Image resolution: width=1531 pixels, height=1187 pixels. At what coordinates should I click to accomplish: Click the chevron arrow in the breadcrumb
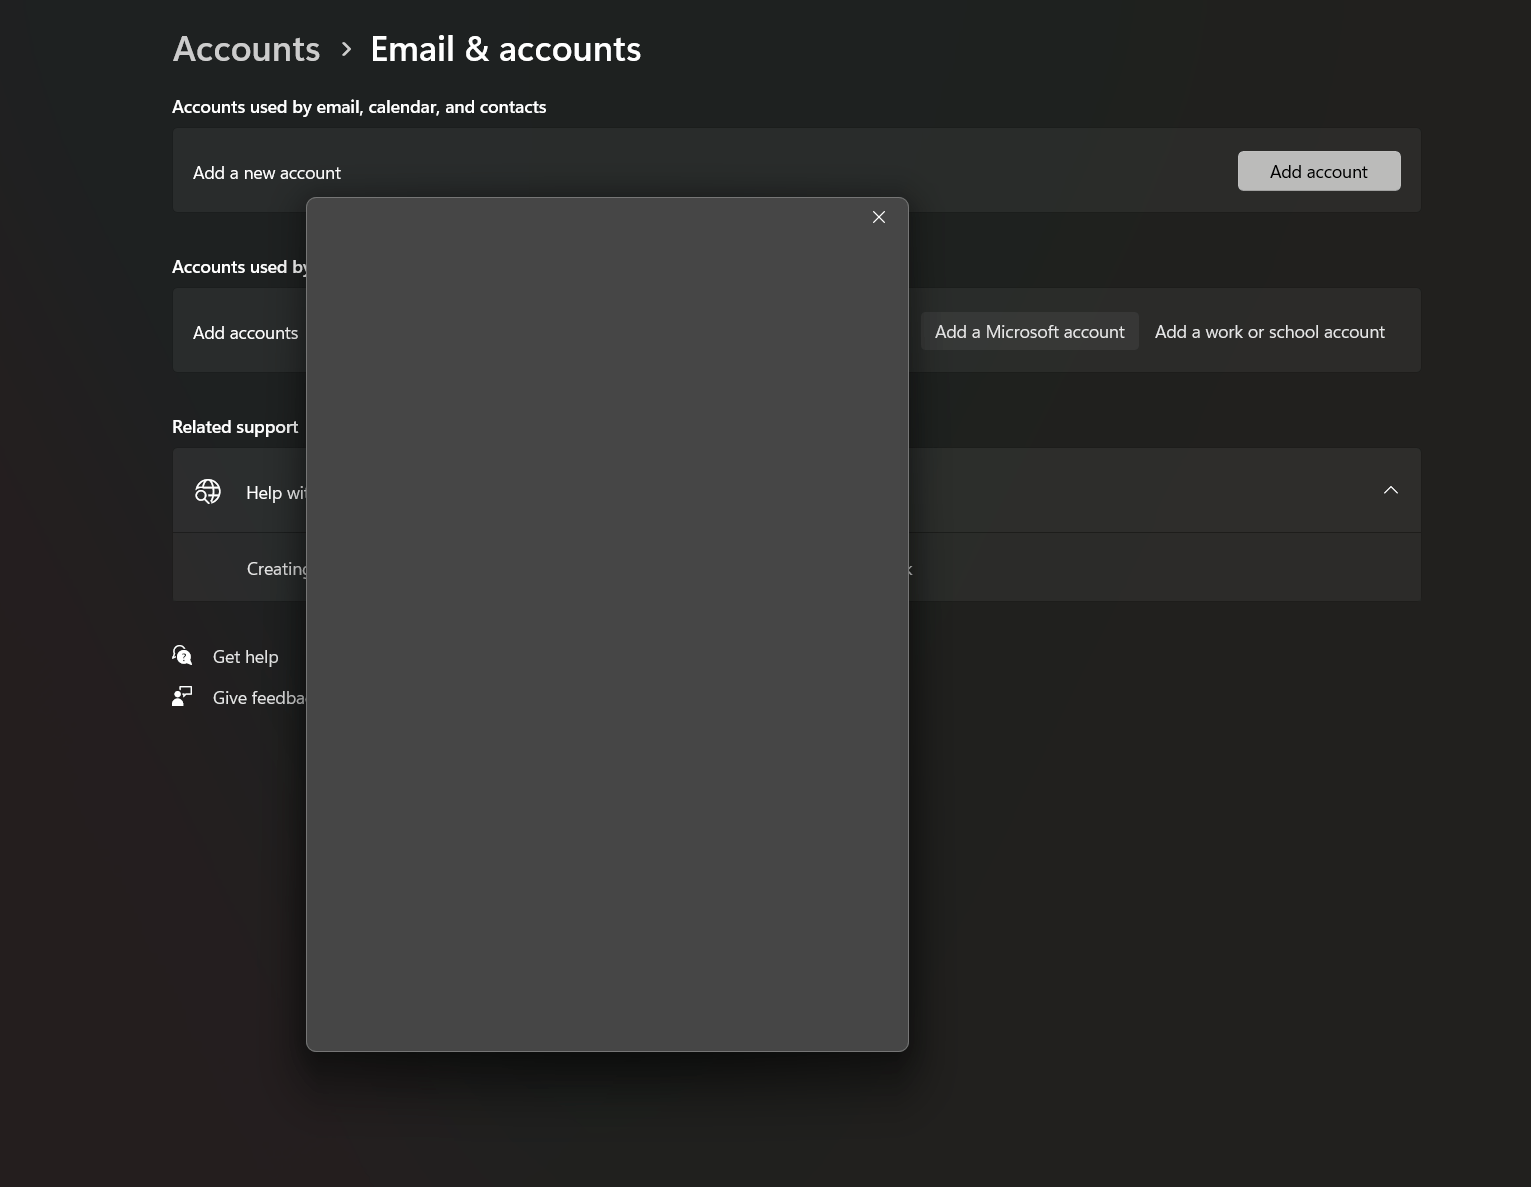point(345,48)
